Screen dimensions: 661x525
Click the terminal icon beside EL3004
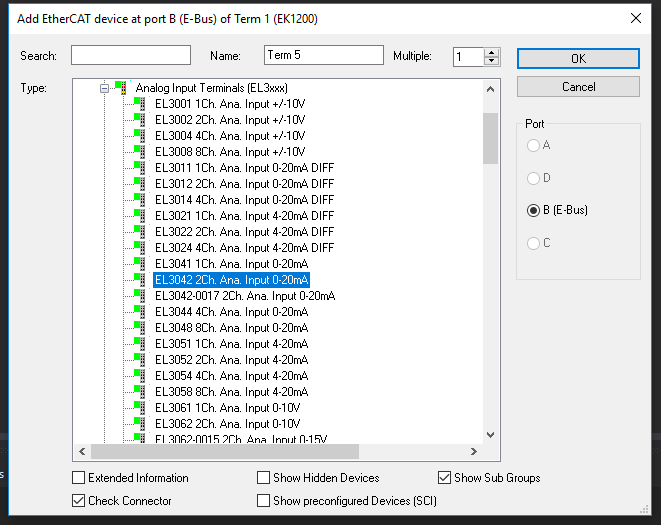140,135
